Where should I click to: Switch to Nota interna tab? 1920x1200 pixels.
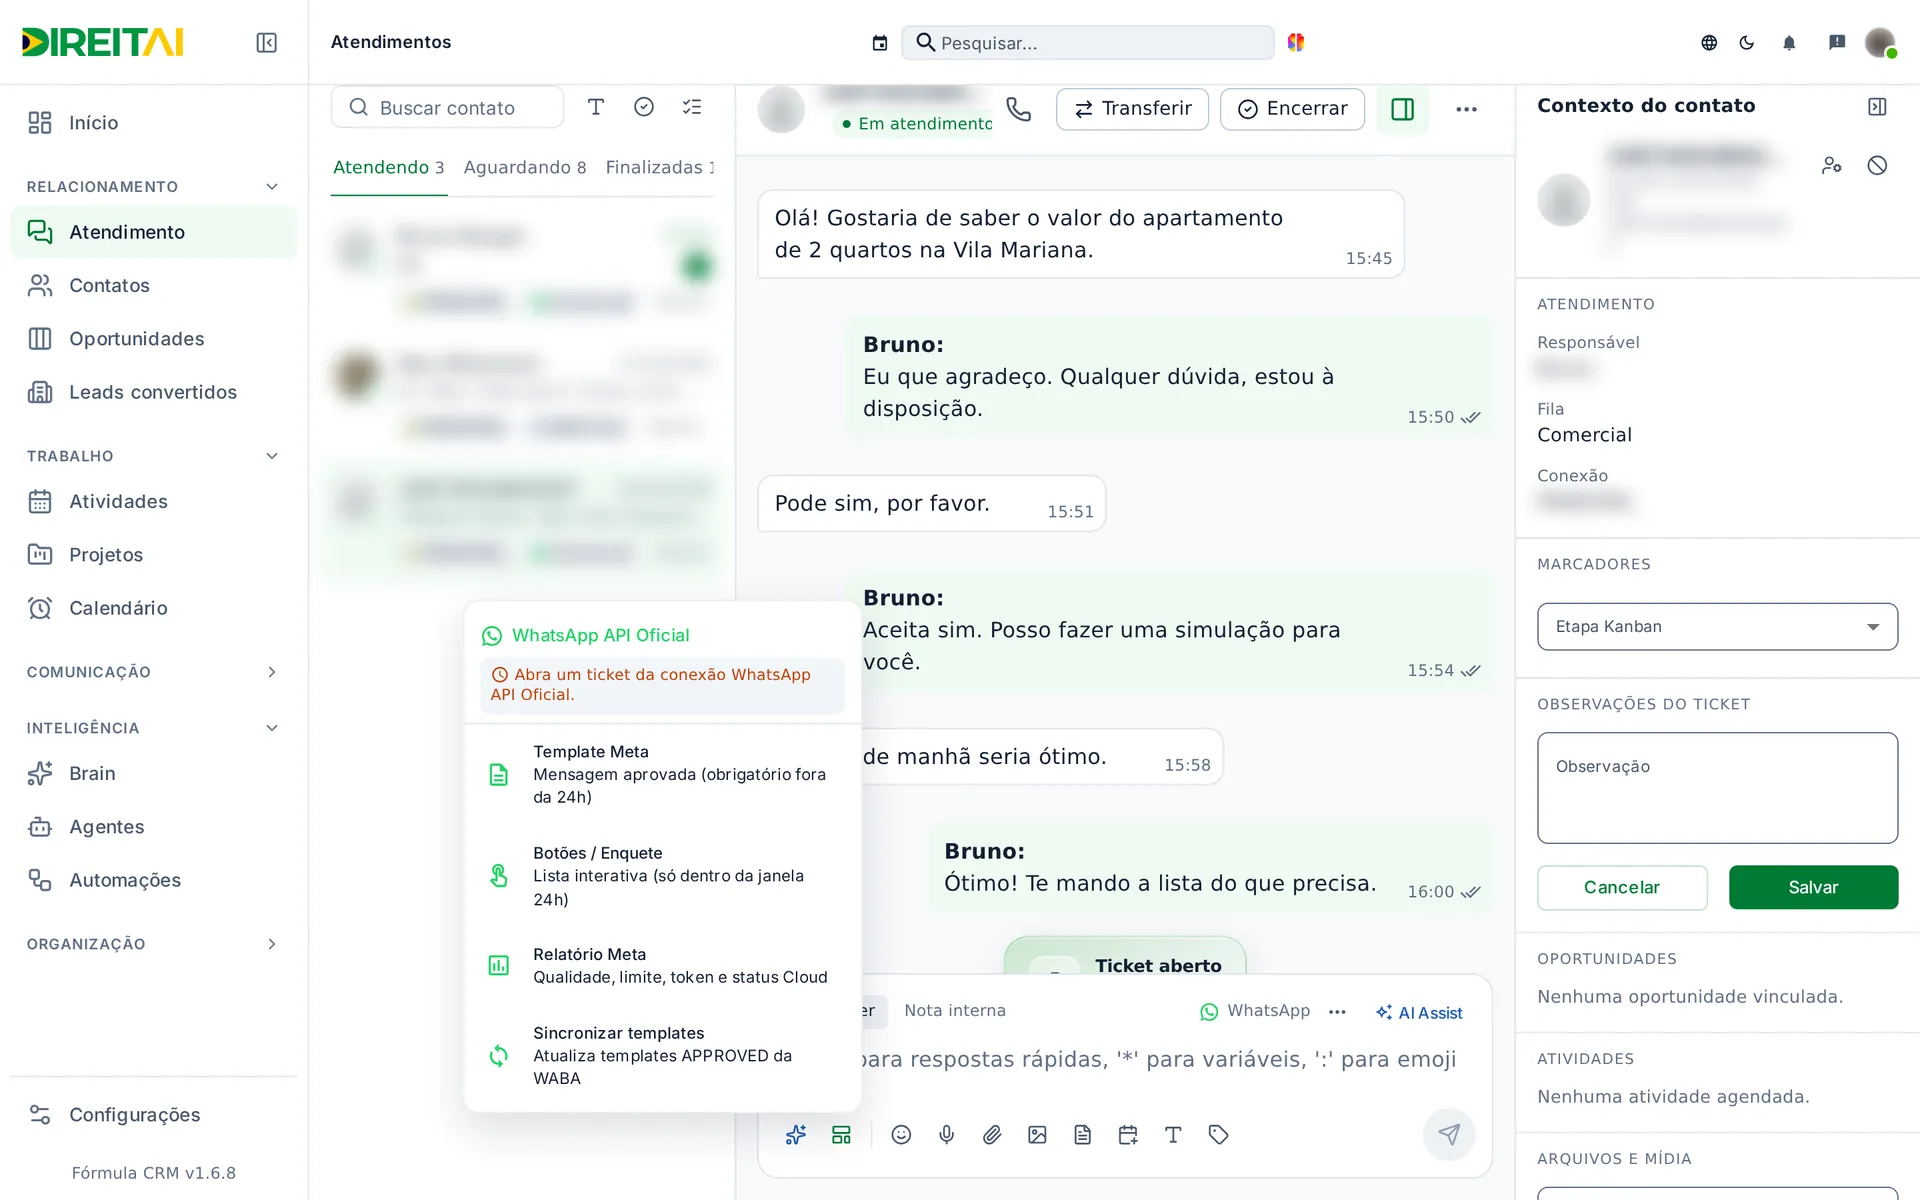coord(955,1011)
